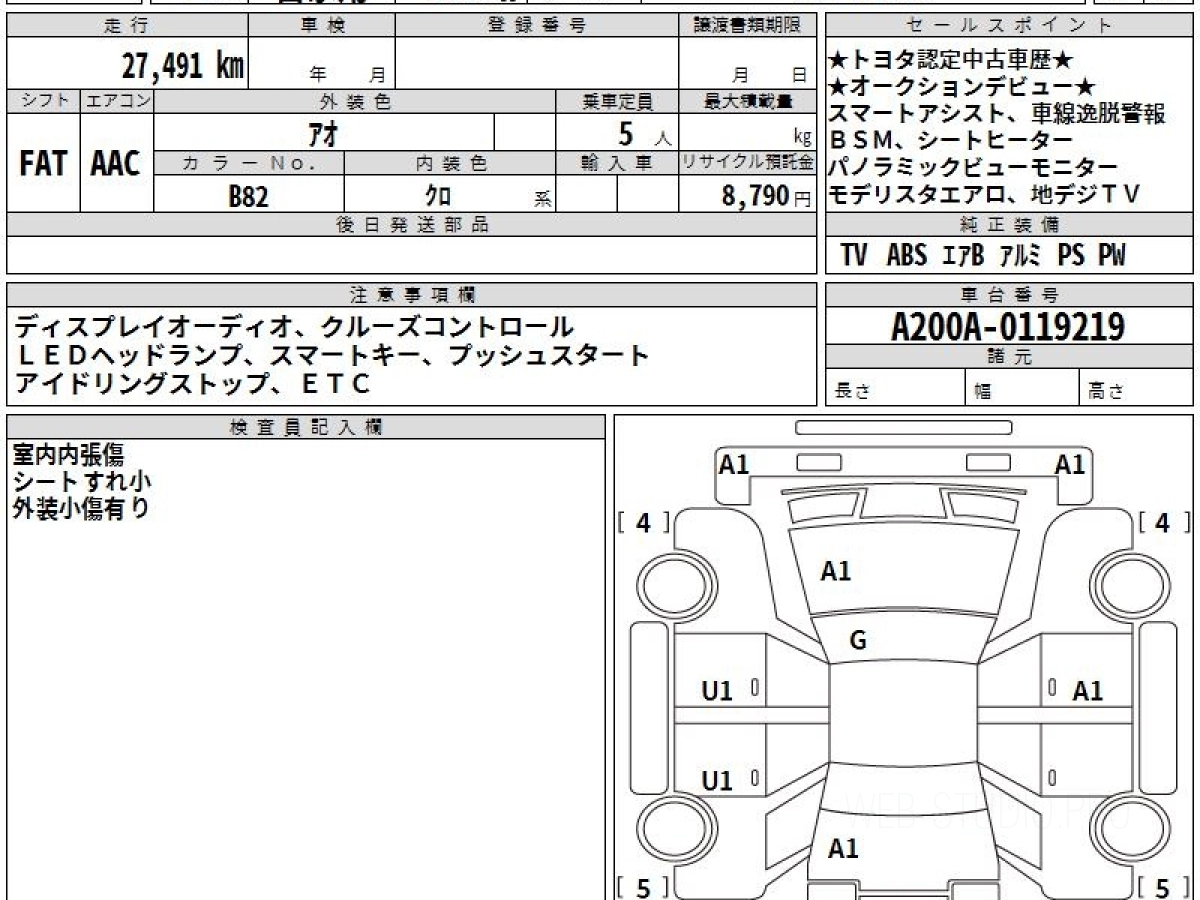Screen dimensions: 1200x900
Task: Click the エアB airbag code
Action: coord(964,256)
